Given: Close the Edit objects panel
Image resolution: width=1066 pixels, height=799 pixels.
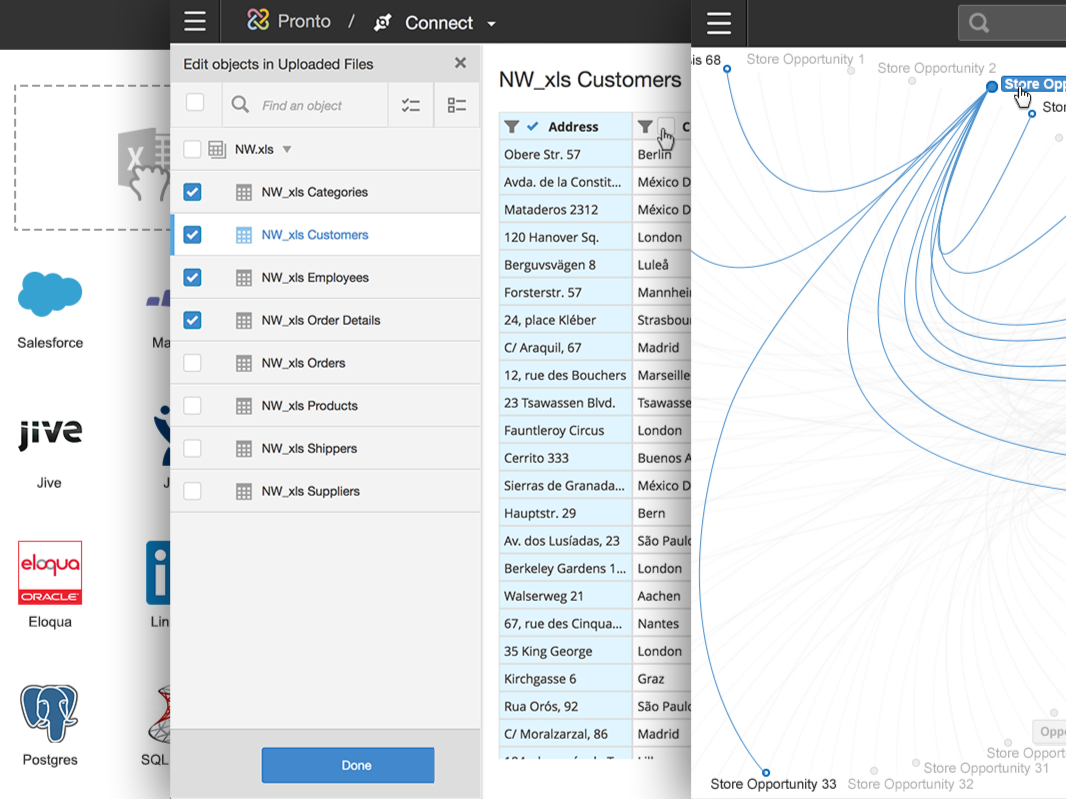Looking at the screenshot, I should [460, 63].
